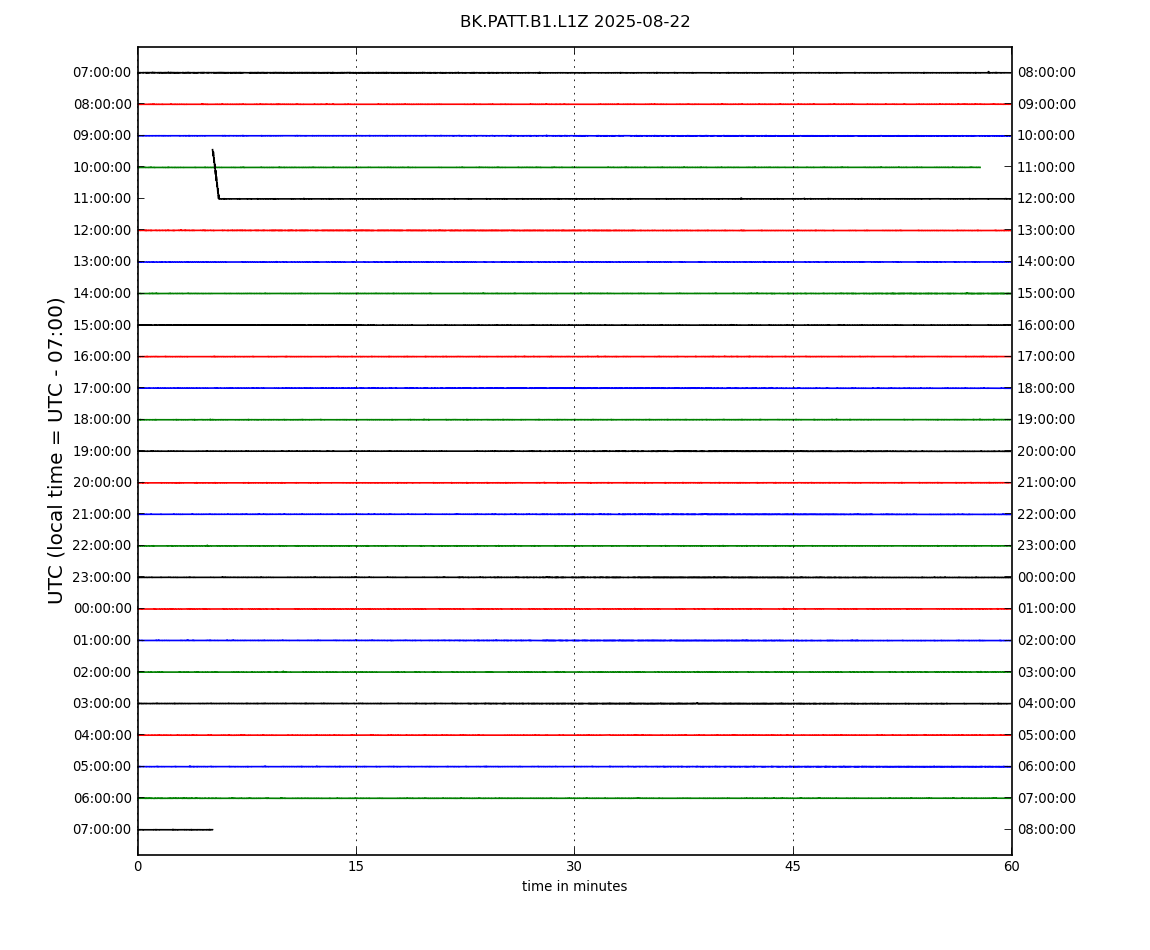Click the right-axis time label 07:00:00
Image resolution: width=1150 pixels, height=950 pixels.
point(1047,798)
